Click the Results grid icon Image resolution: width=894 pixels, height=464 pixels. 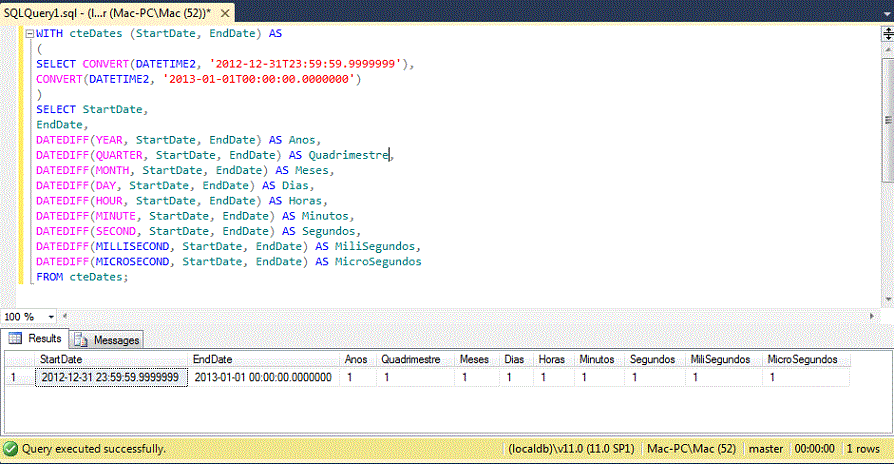(x=15, y=339)
